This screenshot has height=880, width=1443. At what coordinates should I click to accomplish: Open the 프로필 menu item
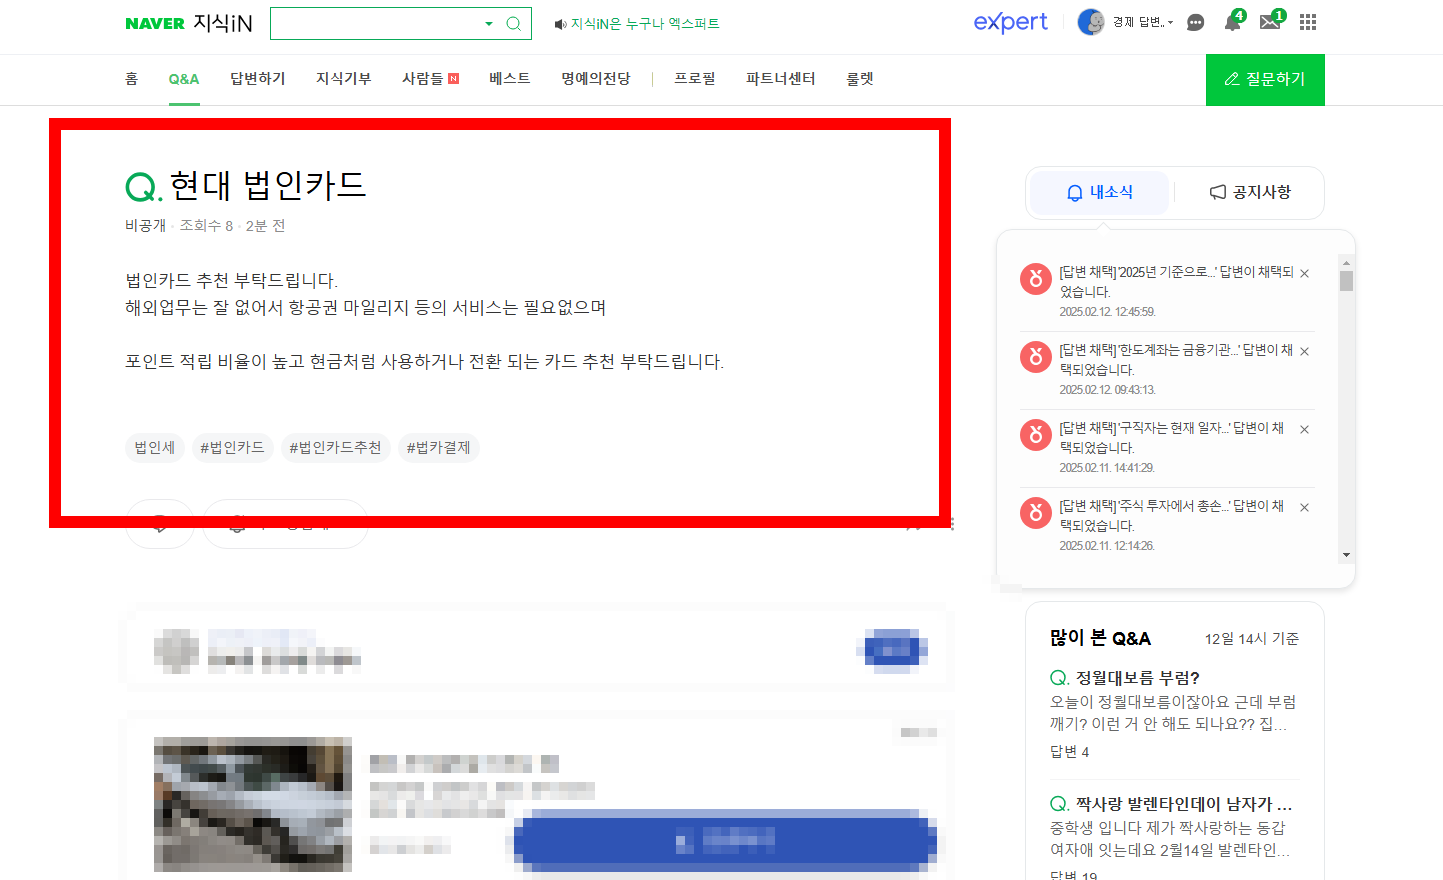click(695, 79)
